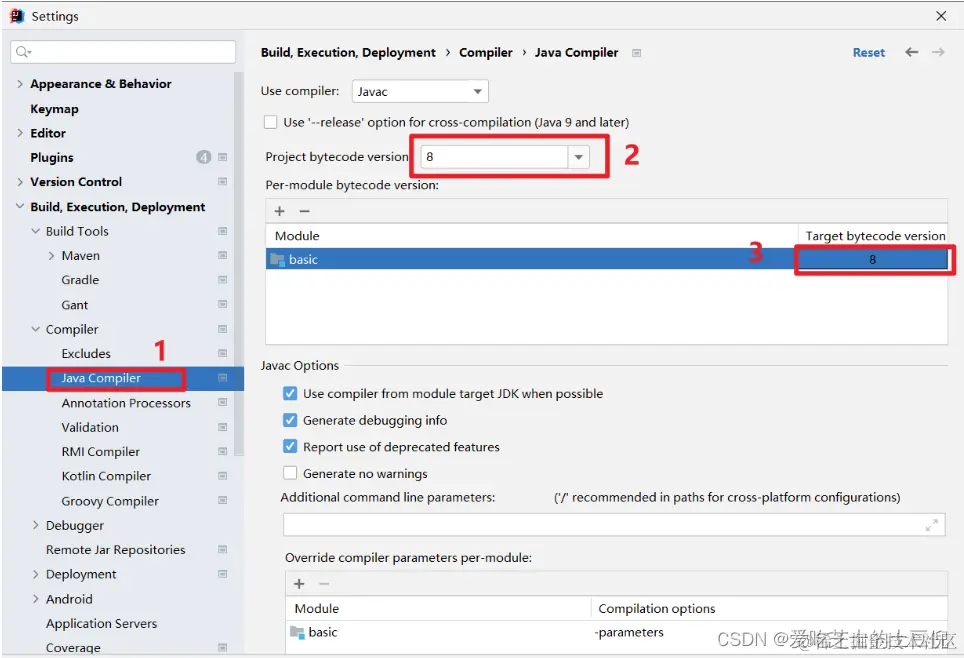Image resolution: width=964 pixels, height=658 pixels.
Task: Click the Compiler breadcrumb
Action: point(486,53)
